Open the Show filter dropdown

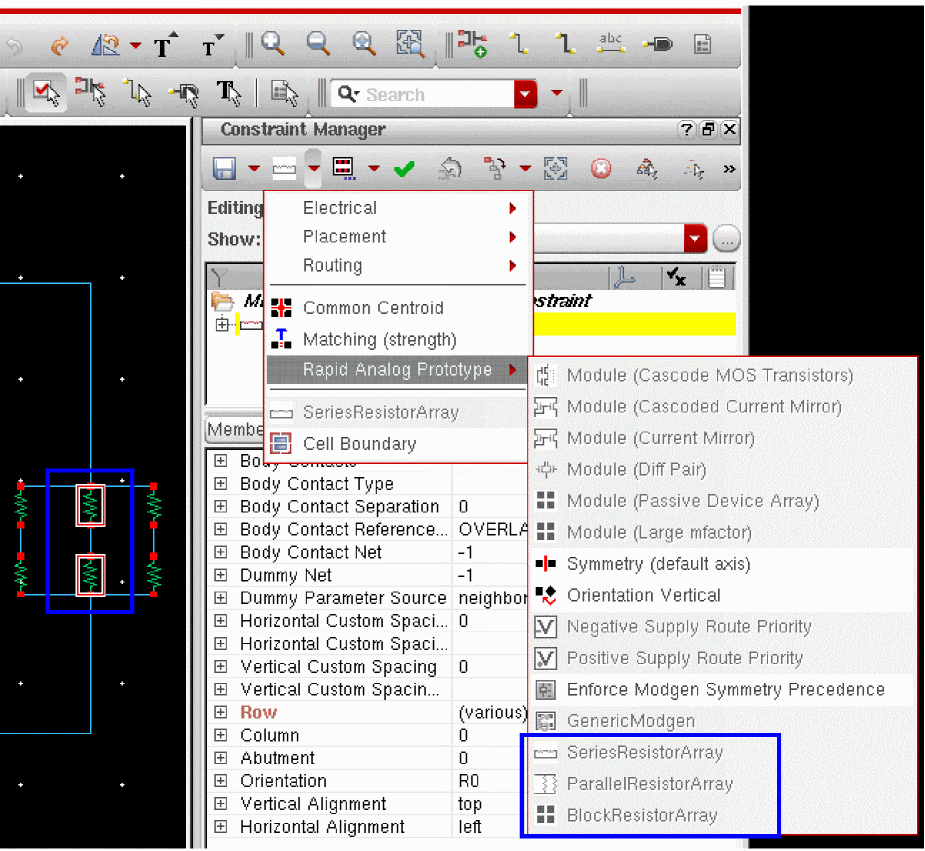point(695,239)
